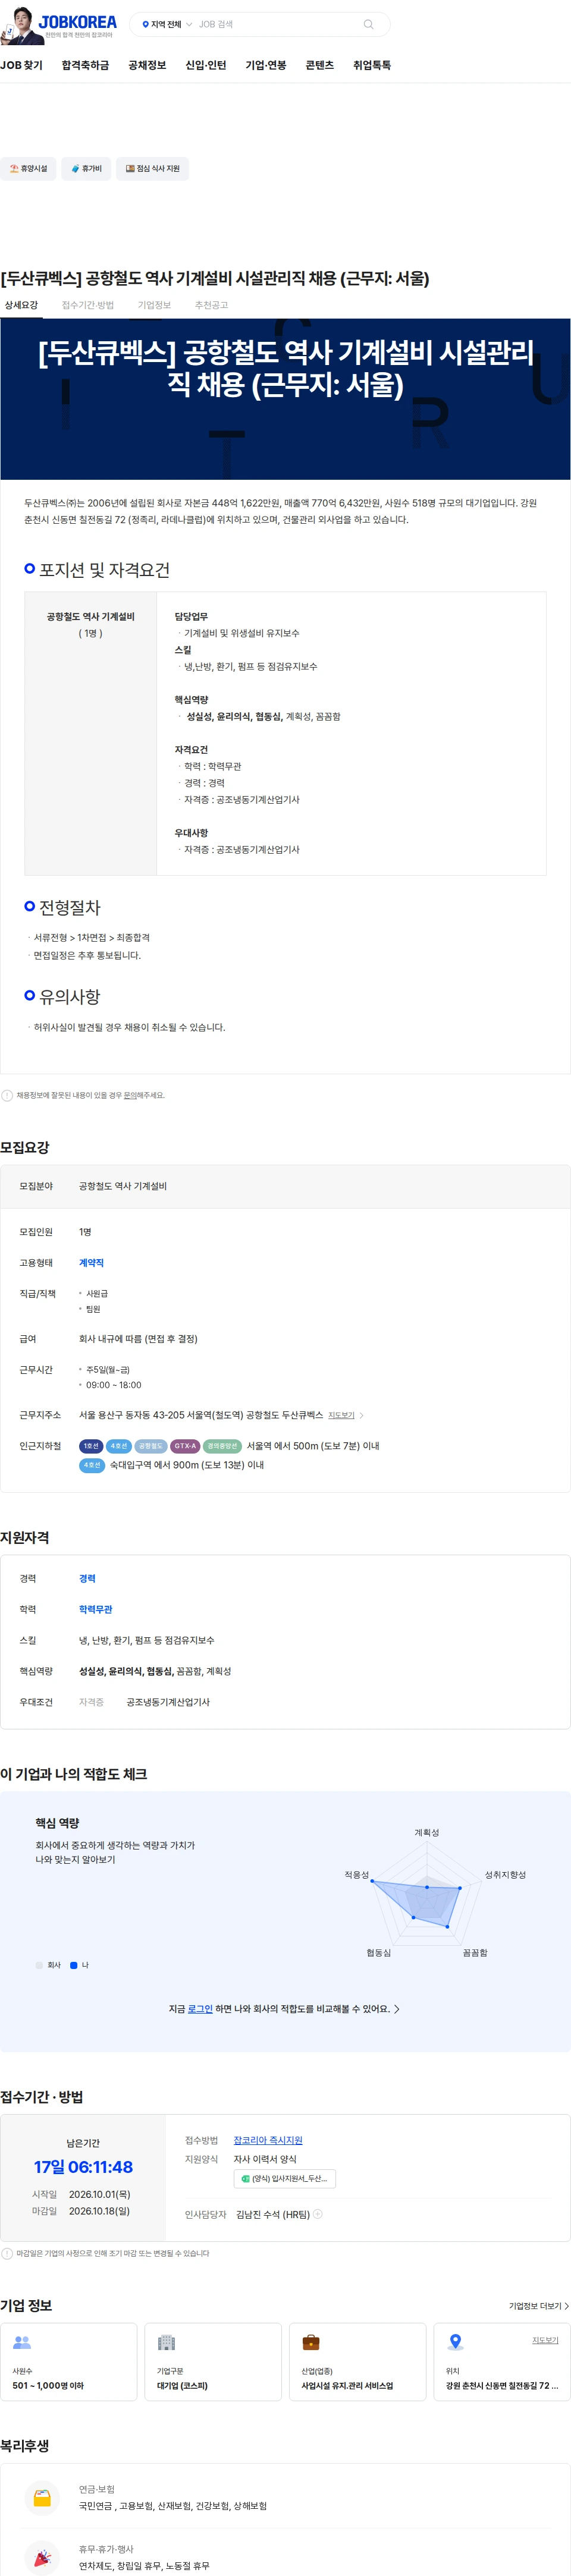Click the search magnifier icon
Viewport: 571px width, 2576px height.
tap(368, 24)
